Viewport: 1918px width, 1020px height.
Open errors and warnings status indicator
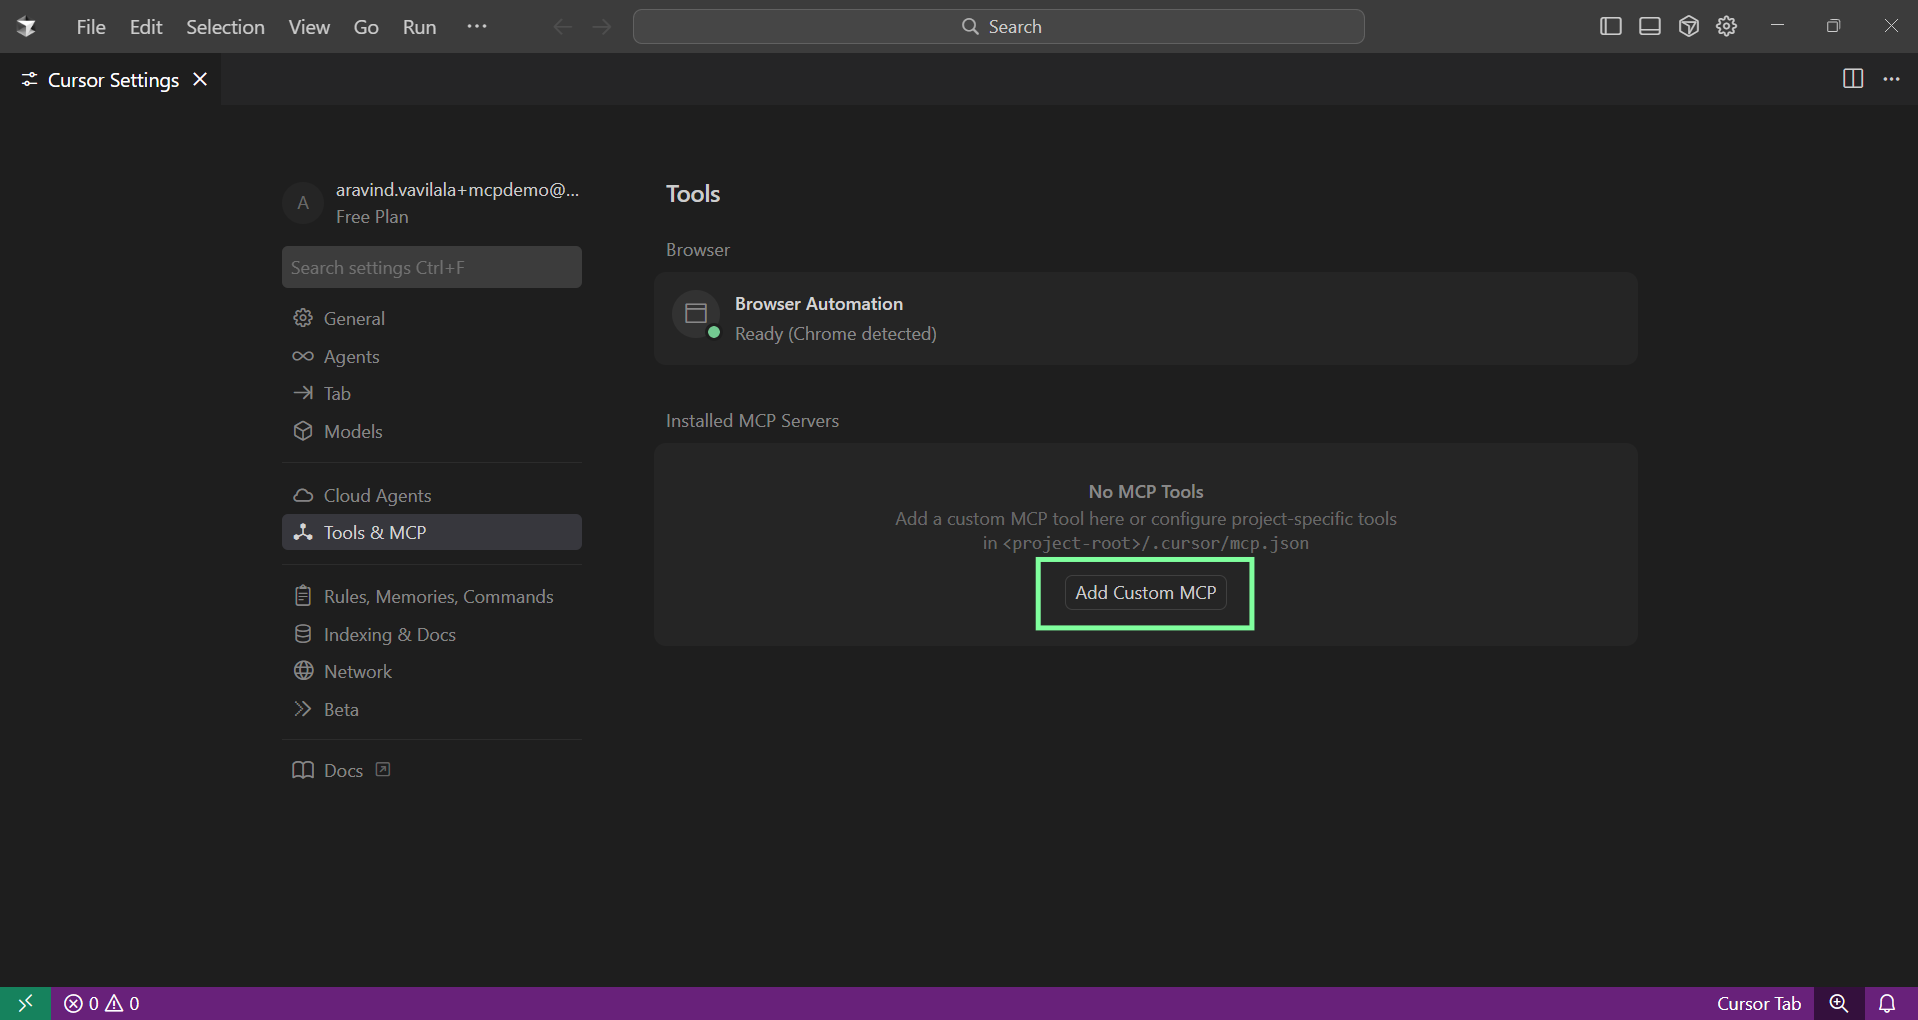click(102, 1003)
